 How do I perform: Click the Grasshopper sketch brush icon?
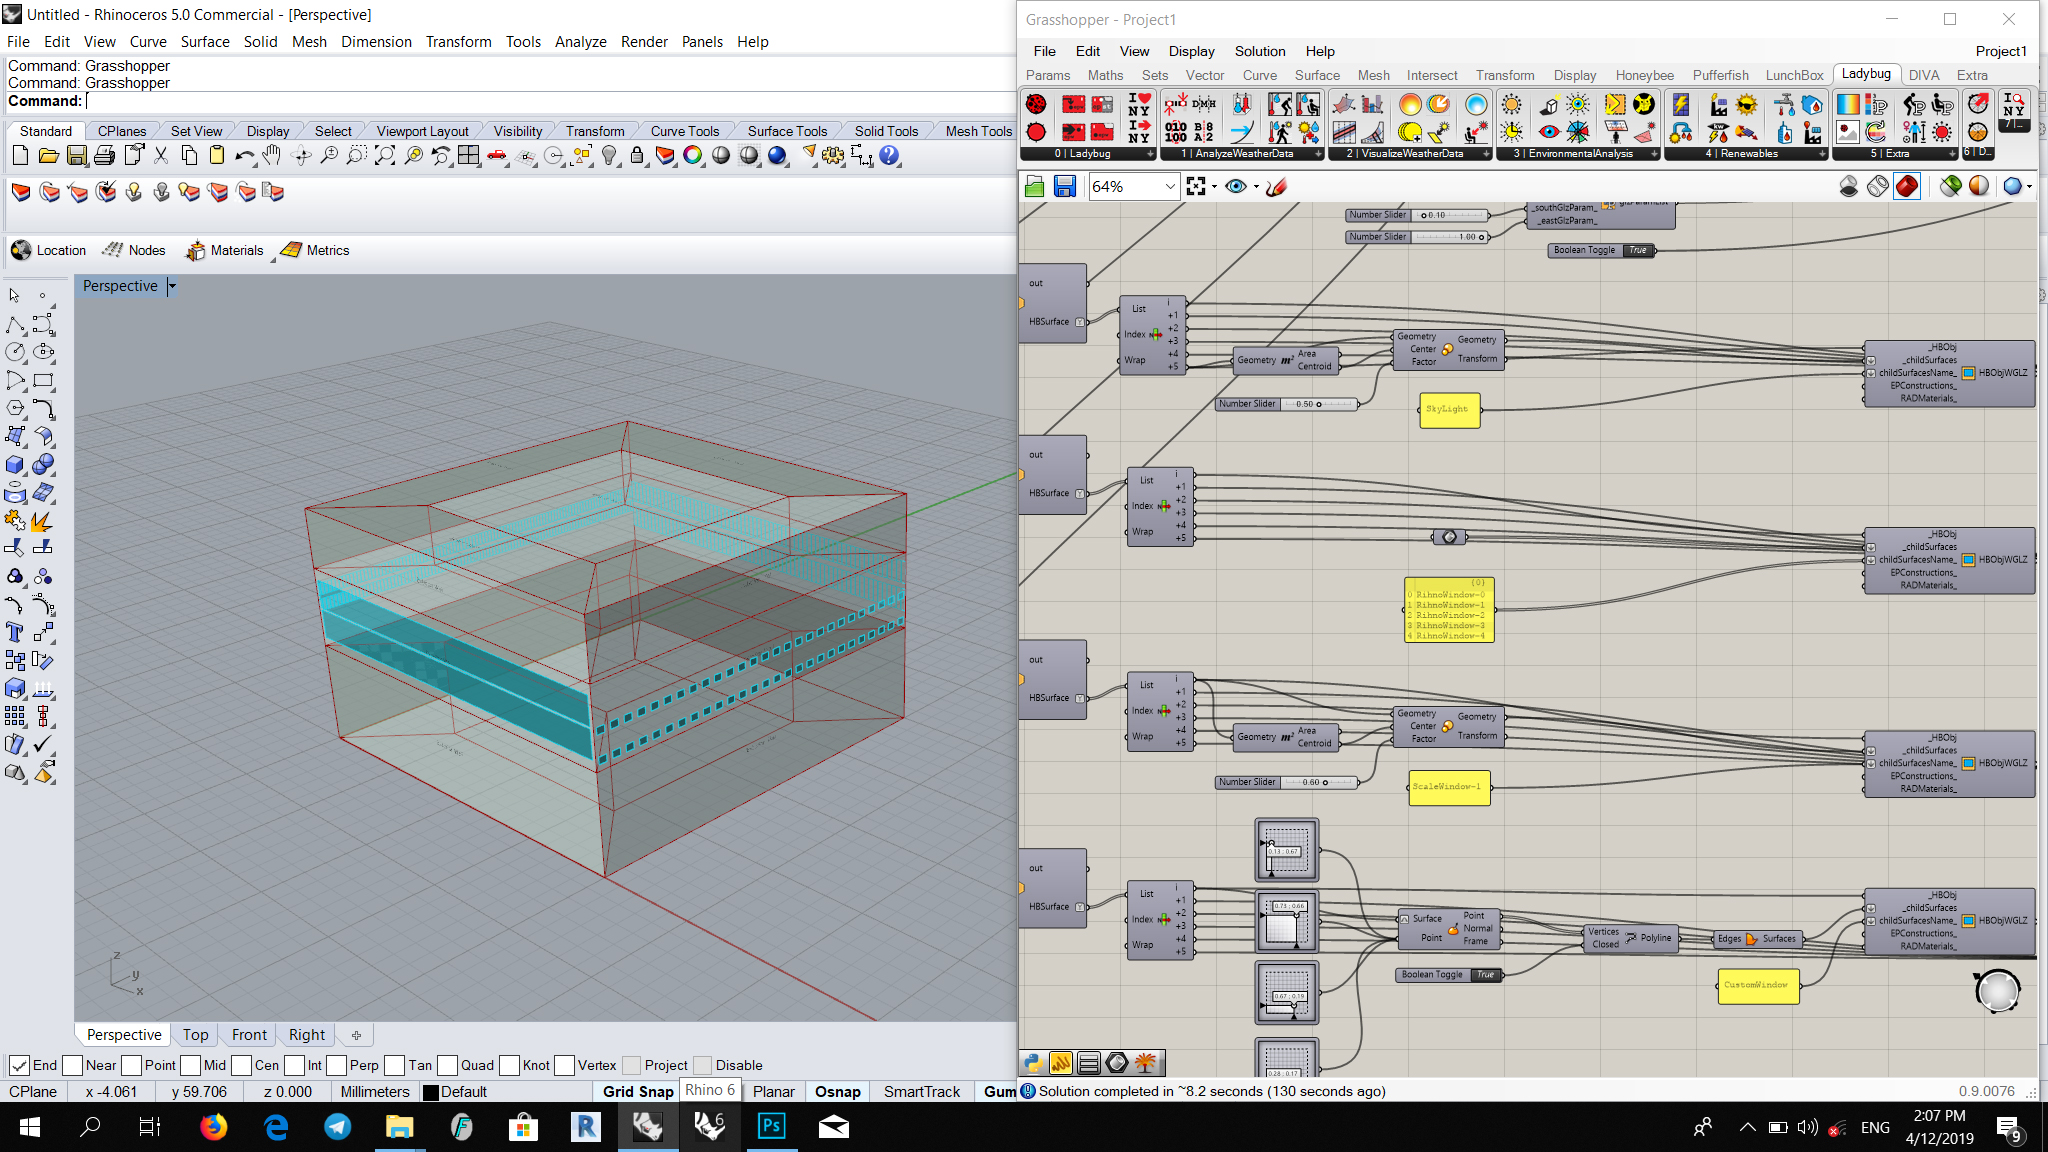[x=1276, y=186]
